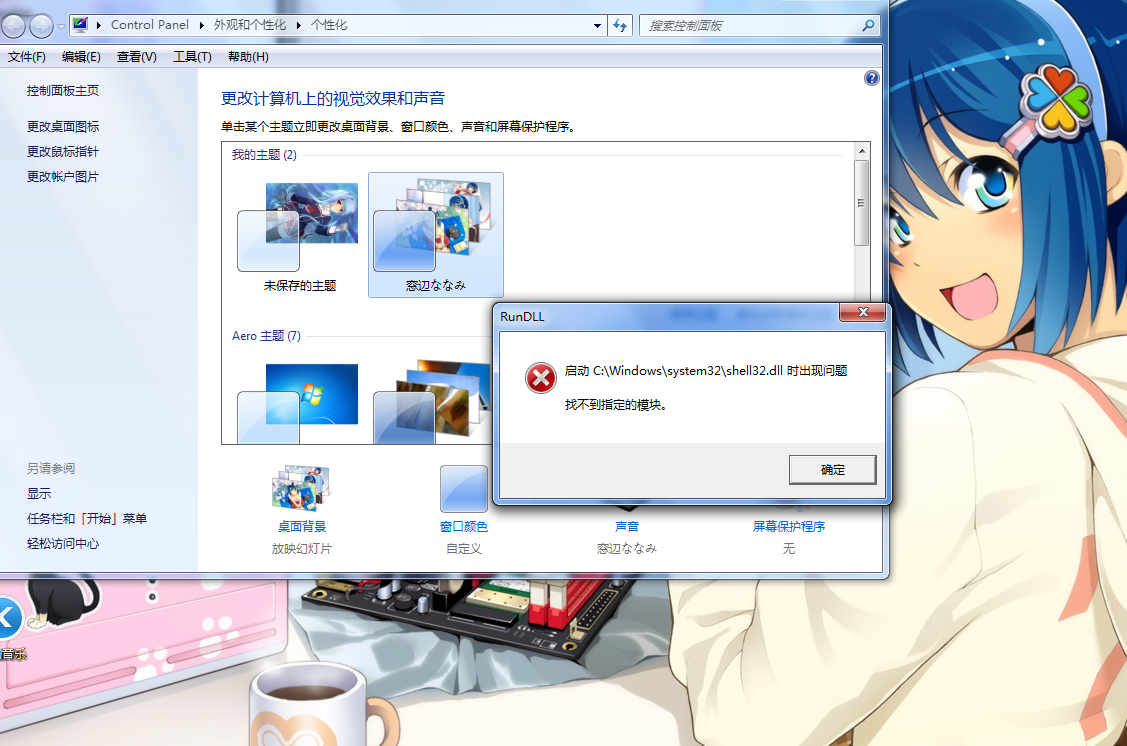Click the error text mentioning shell32.dll

[706, 371]
